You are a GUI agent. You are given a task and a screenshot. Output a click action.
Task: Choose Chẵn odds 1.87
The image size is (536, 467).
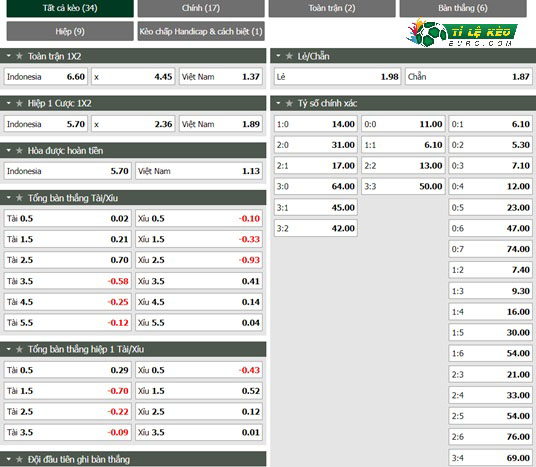(469, 77)
